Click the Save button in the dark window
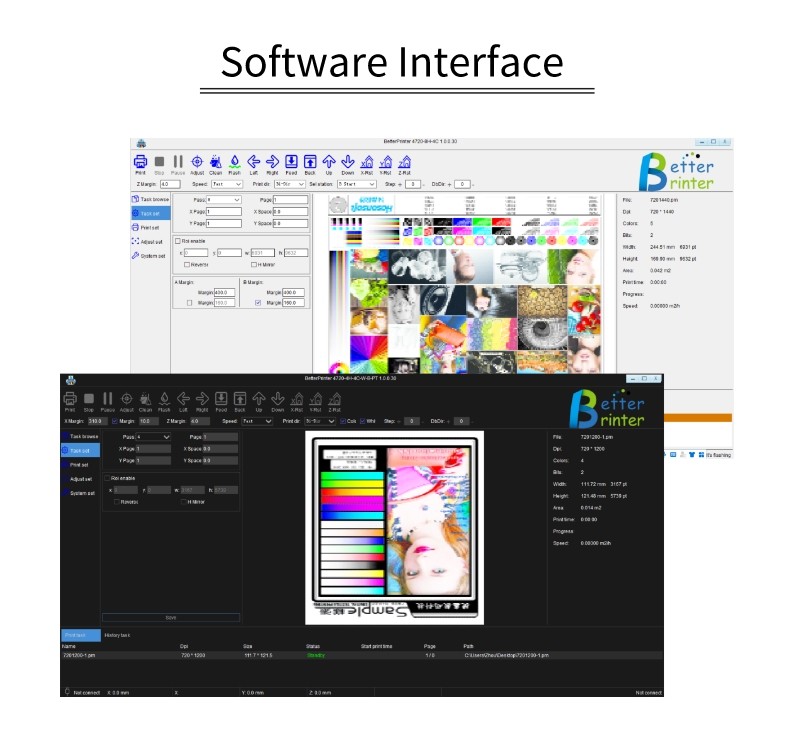Image resolution: width=790 pixels, height=742 pixels. click(x=171, y=618)
